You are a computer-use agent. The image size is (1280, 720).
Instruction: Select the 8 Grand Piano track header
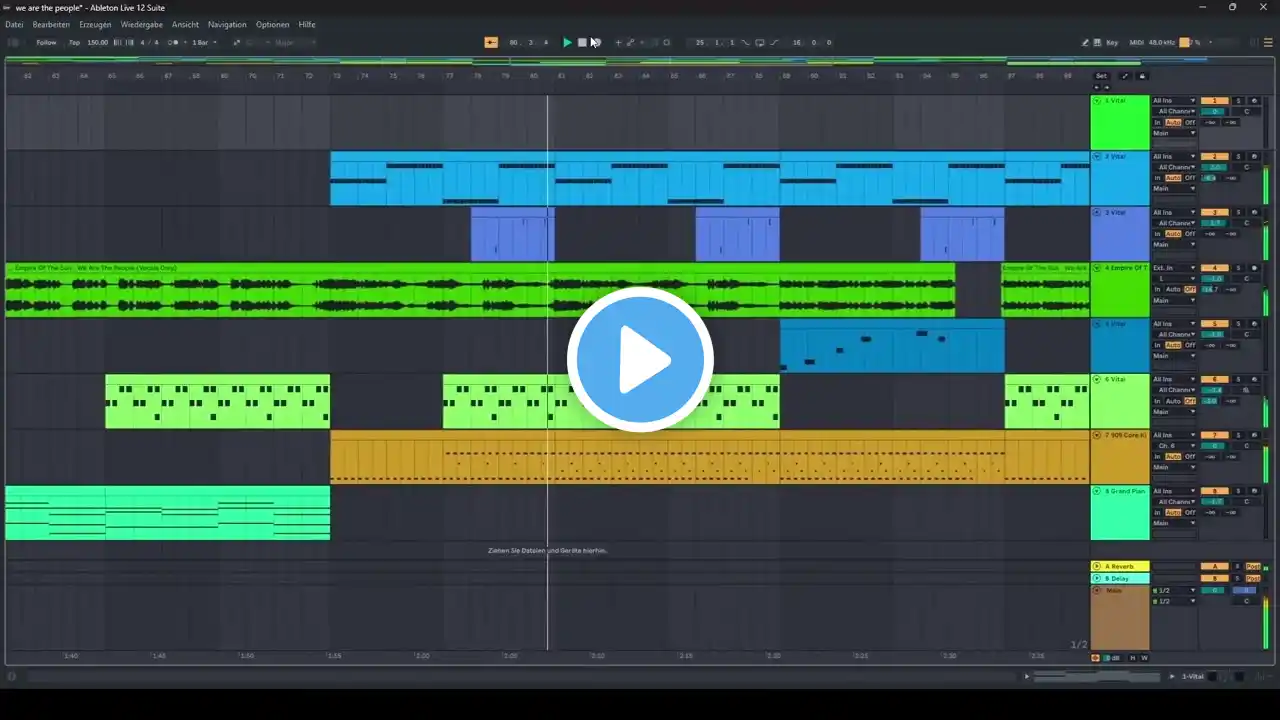[x=1120, y=514]
